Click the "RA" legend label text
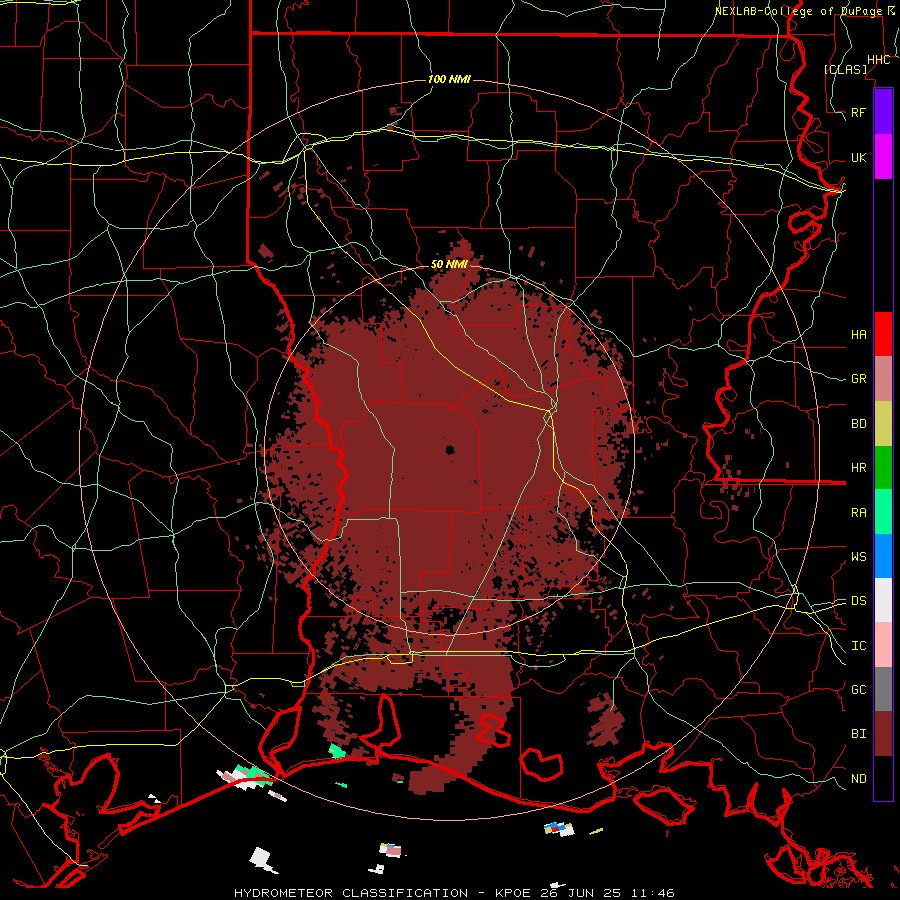Viewport: 900px width, 900px height. [x=858, y=513]
